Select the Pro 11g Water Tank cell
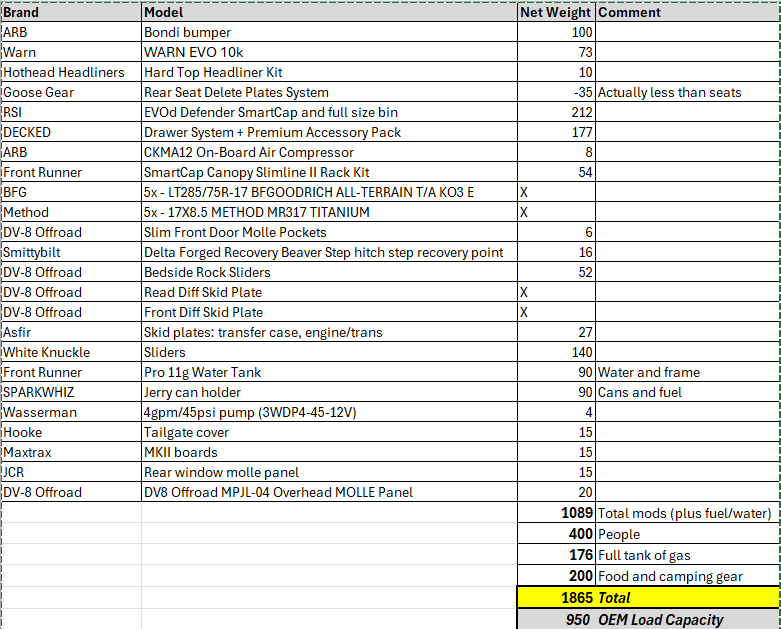The image size is (781, 629). 329,372
